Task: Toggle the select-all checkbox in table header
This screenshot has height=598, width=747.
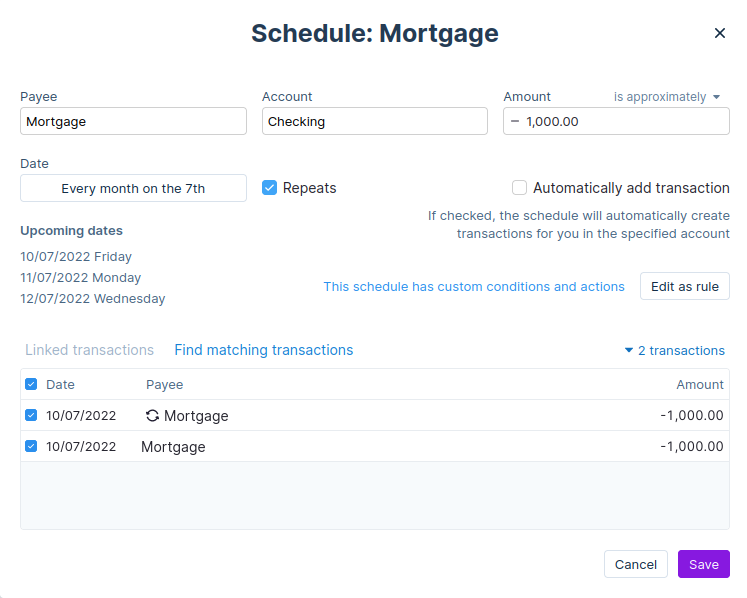Action: pyautogui.click(x=31, y=384)
